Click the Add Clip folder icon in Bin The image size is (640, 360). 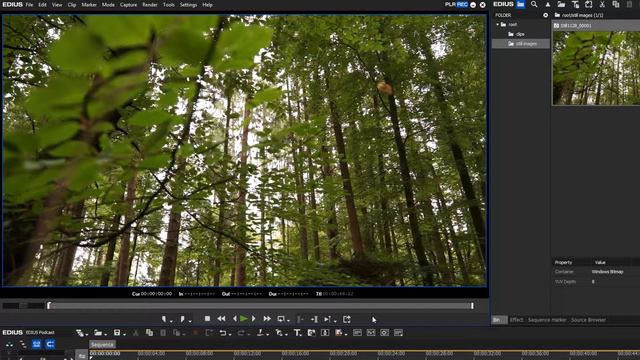click(562, 4)
